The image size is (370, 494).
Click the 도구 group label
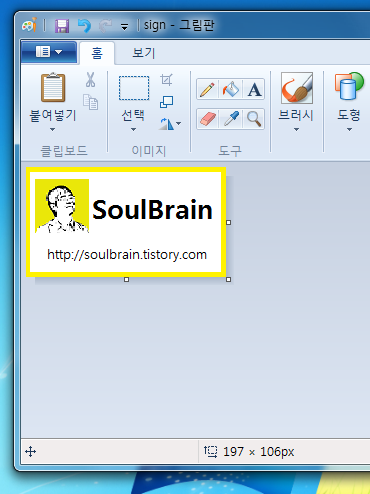pyautogui.click(x=230, y=151)
